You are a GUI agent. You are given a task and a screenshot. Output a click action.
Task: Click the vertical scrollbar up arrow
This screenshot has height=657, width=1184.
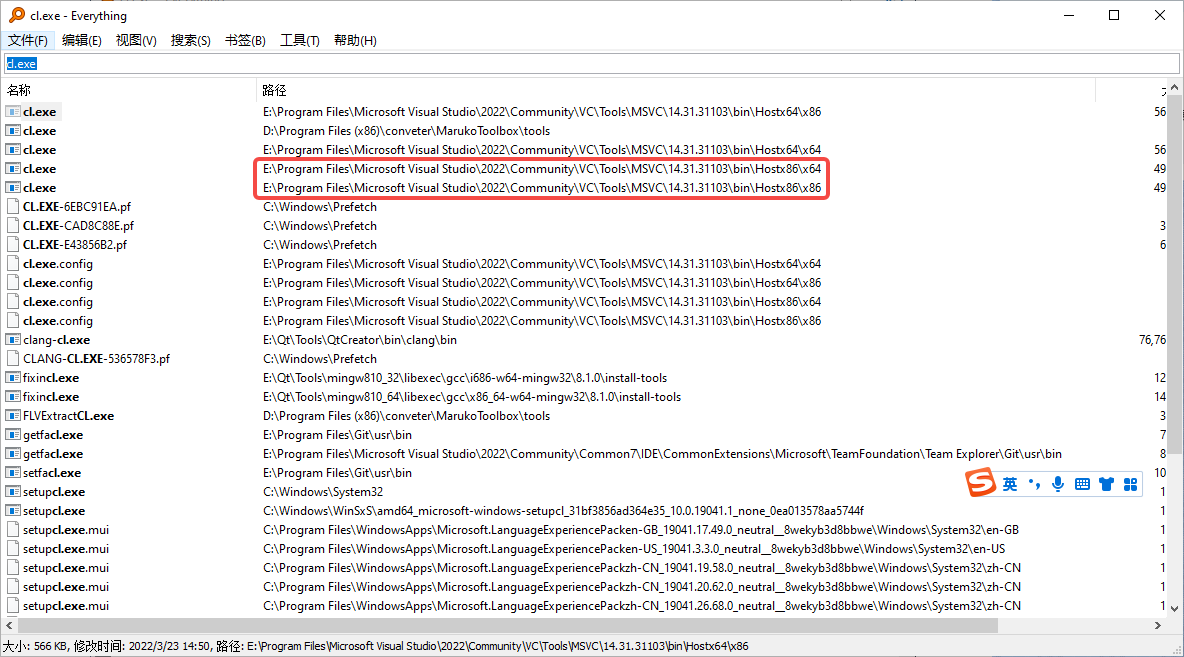1174,88
